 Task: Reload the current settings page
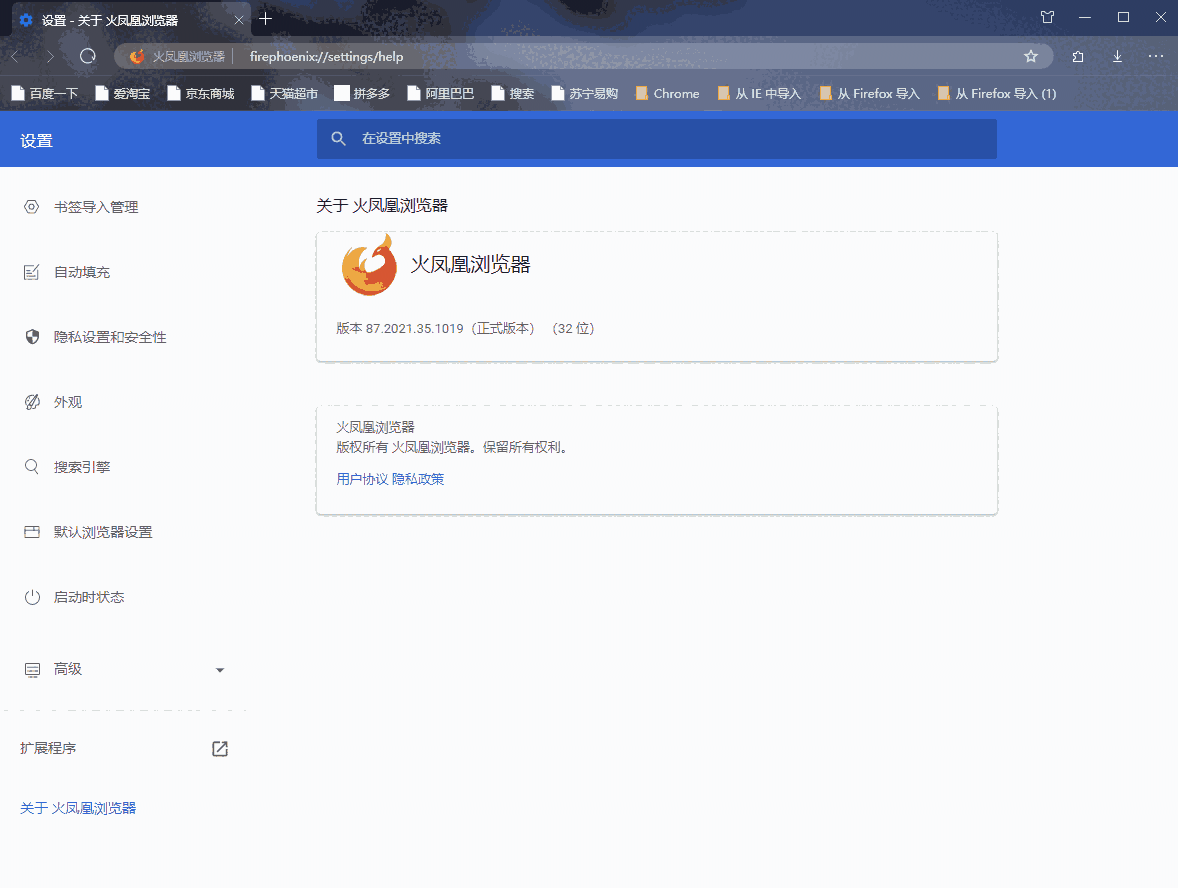(88, 57)
